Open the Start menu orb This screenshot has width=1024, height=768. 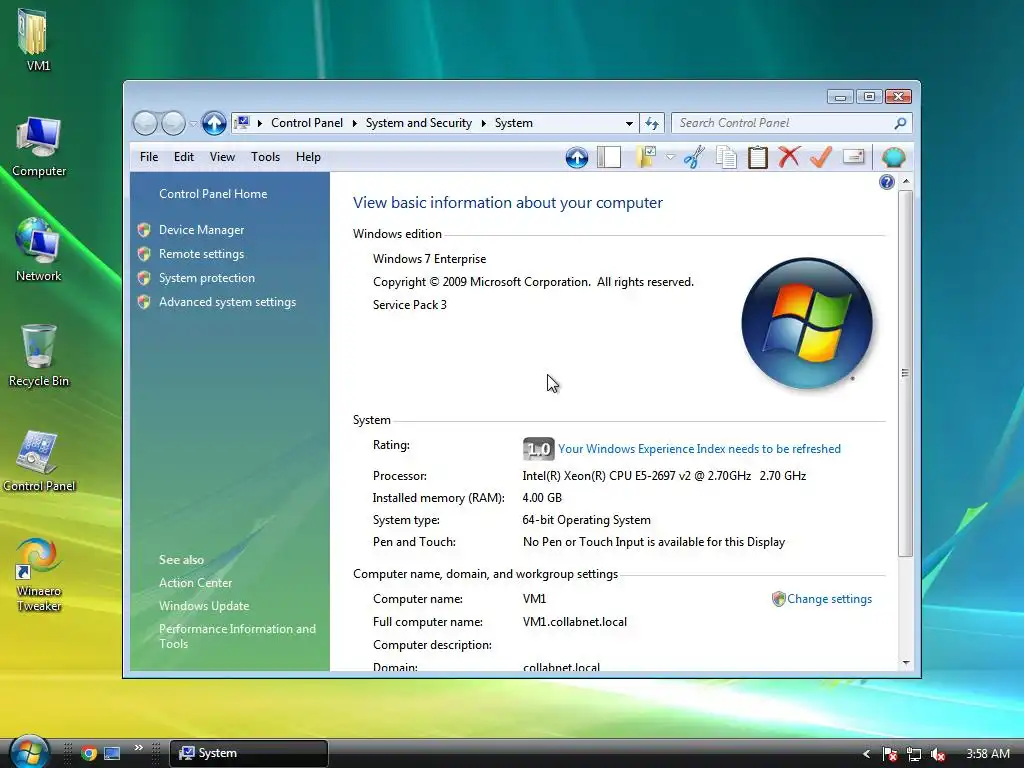(x=29, y=751)
